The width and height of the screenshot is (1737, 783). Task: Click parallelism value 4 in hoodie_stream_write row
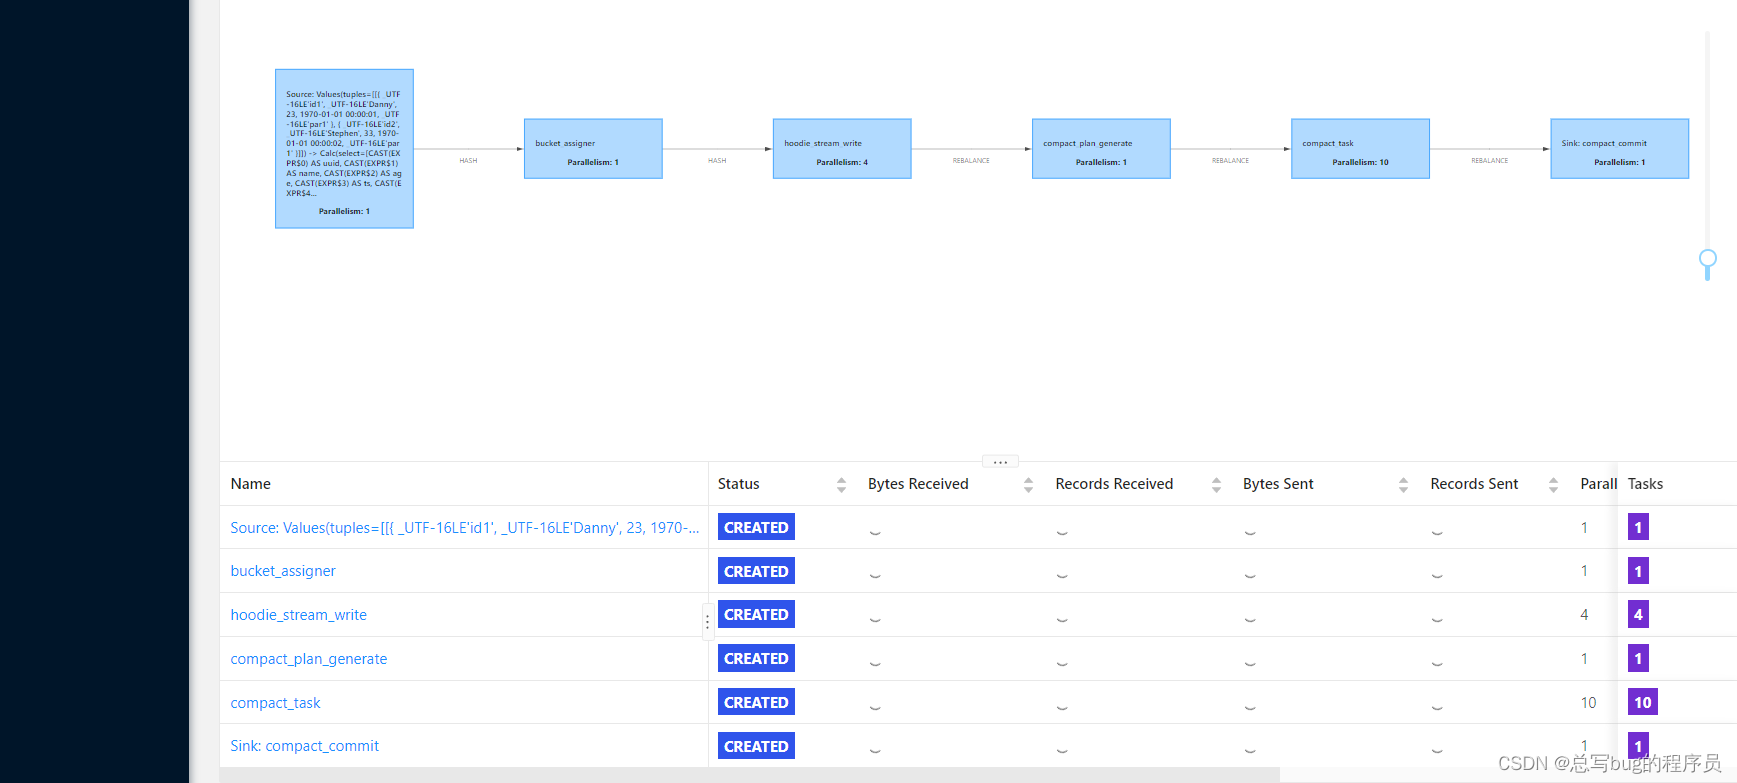point(1584,615)
